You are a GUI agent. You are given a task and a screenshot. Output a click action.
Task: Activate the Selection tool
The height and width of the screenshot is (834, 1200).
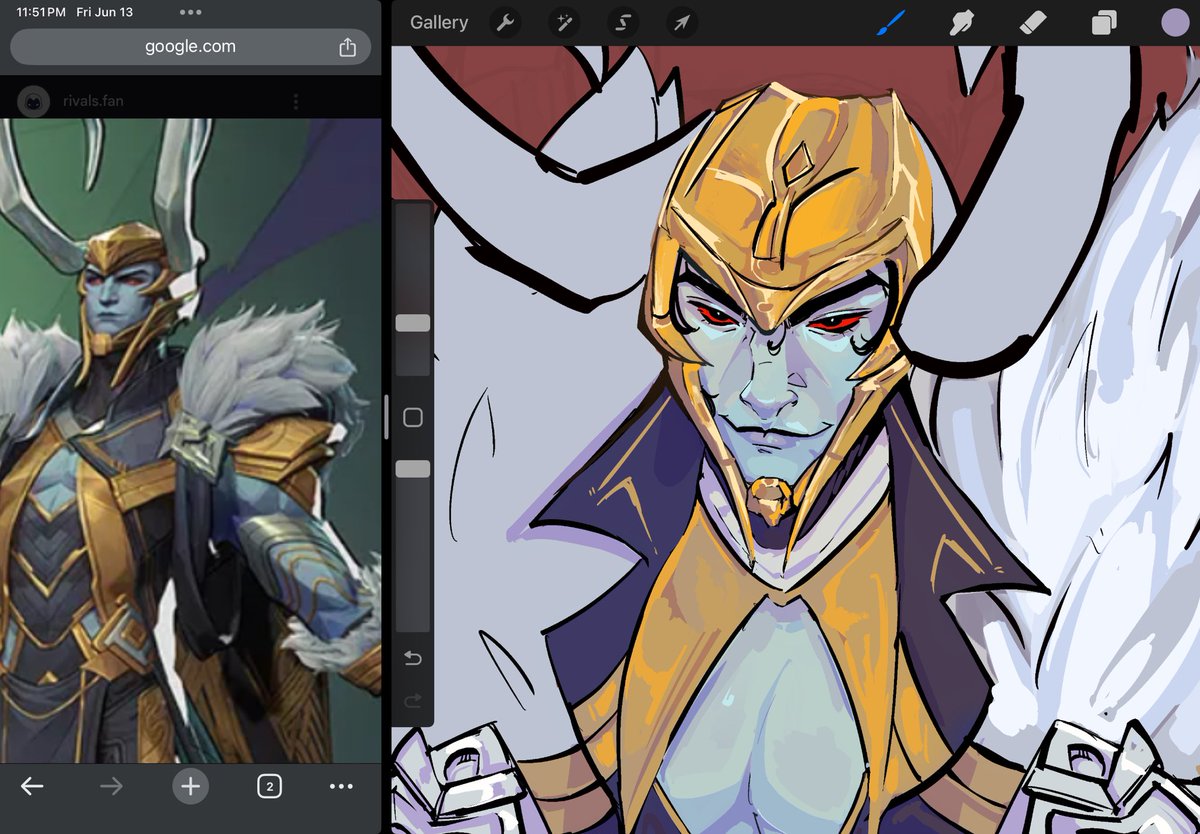click(x=624, y=22)
